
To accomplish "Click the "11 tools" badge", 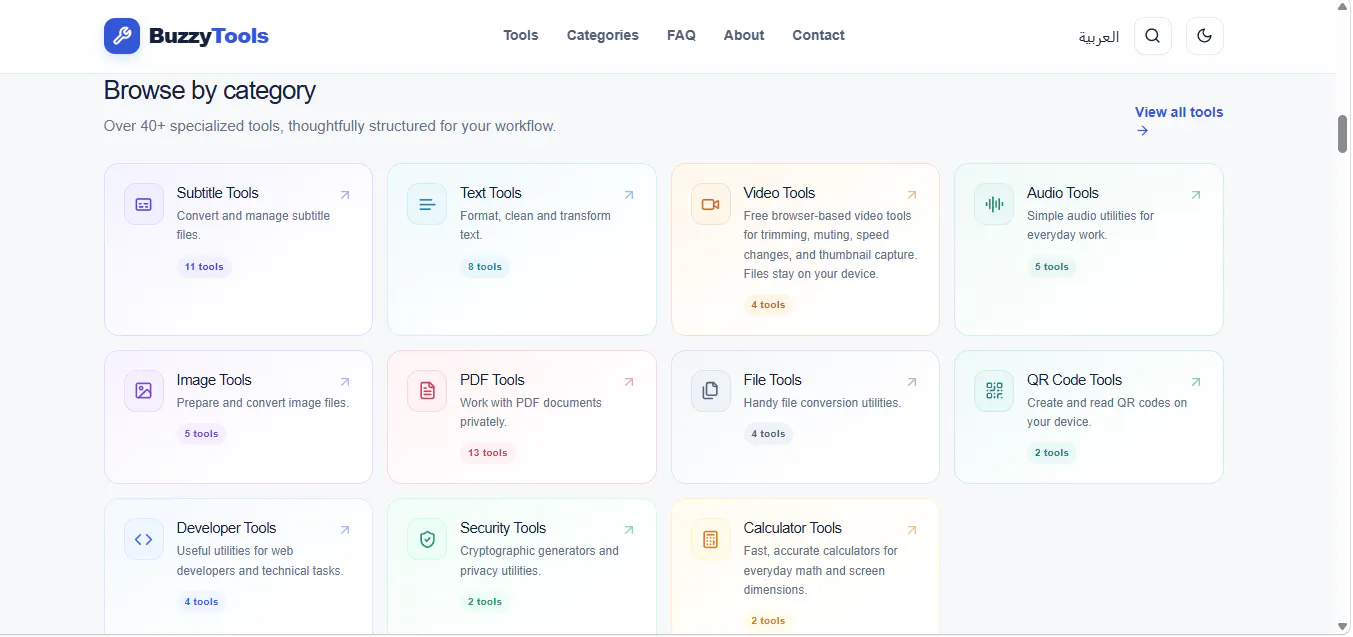I will (x=204, y=267).
